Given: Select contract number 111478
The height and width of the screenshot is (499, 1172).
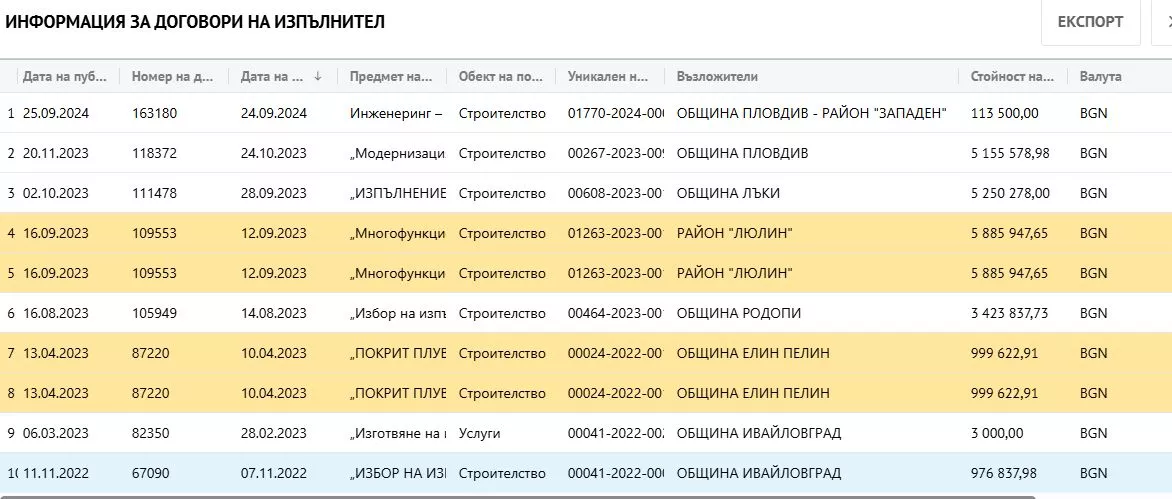Looking at the screenshot, I should pos(154,193).
